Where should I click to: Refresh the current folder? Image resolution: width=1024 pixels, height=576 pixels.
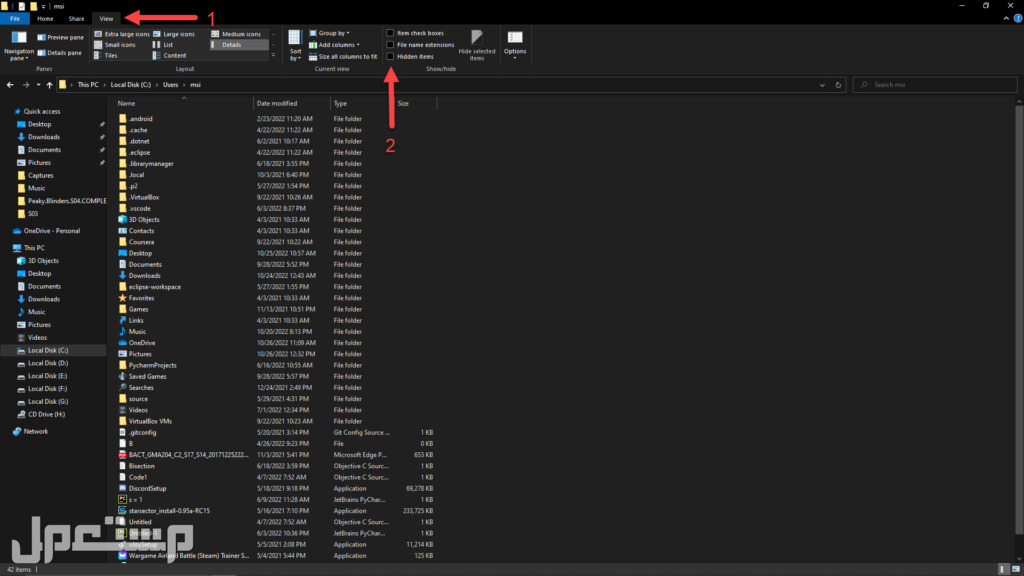pyautogui.click(x=838, y=85)
